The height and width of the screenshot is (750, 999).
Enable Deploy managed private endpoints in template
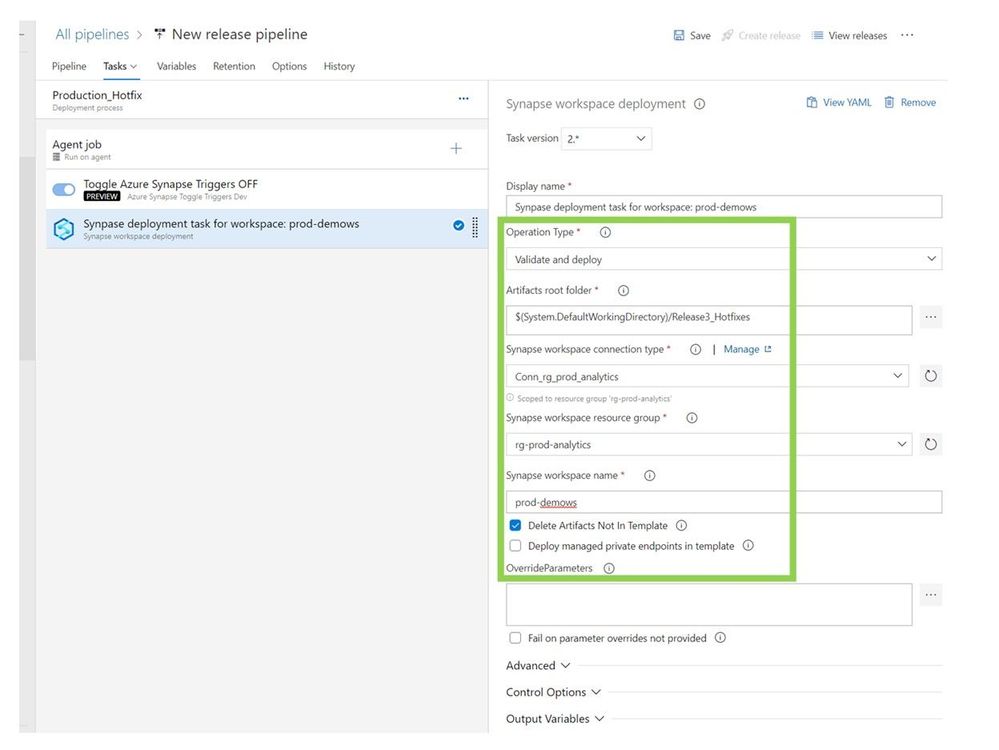(x=515, y=546)
